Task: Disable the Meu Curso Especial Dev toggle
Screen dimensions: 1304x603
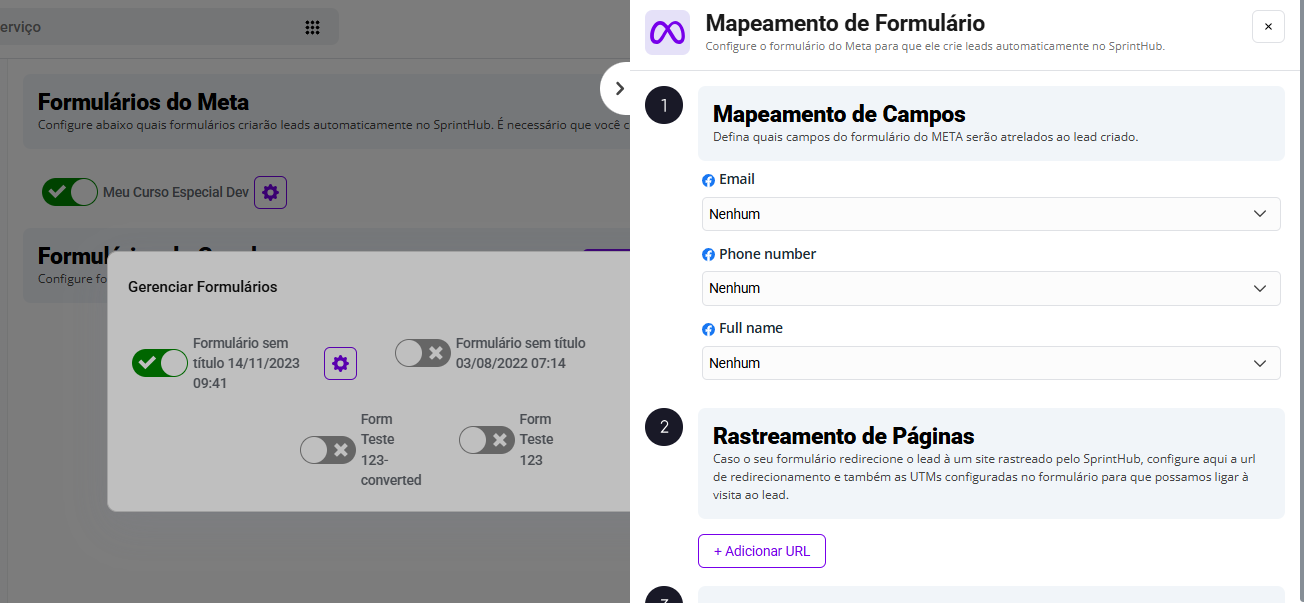Action: 70,192
